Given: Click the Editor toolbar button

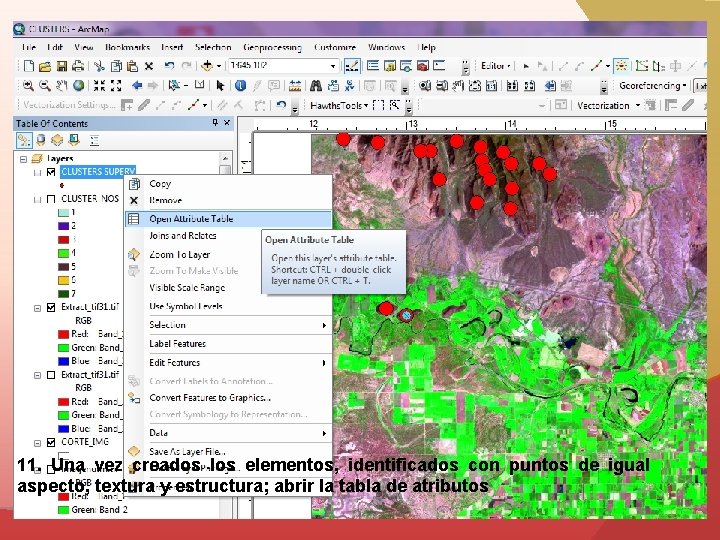Looking at the screenshot, I should [x=496, y=66].
